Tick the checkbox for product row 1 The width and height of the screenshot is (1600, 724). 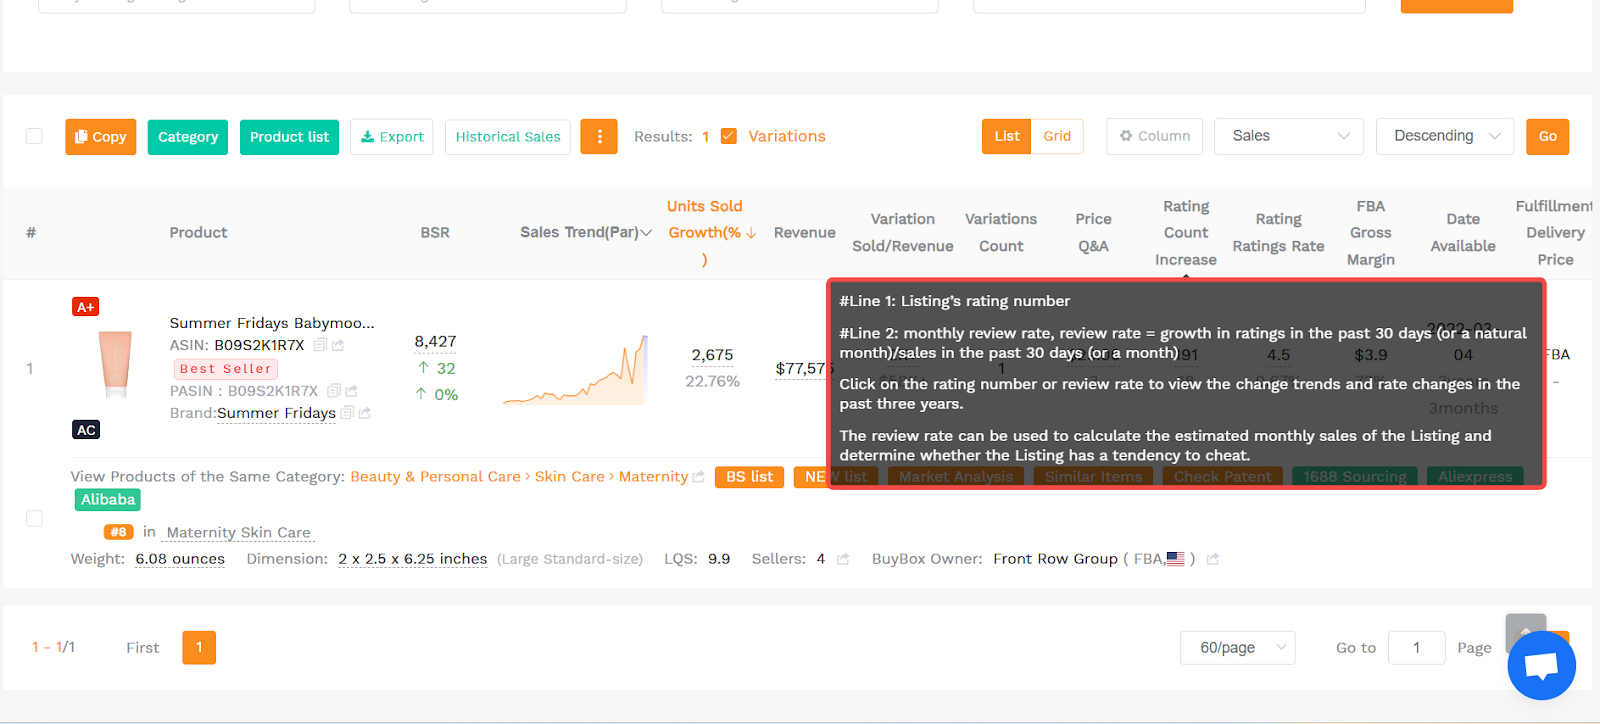pyautogui.click(x=34, y=518)
